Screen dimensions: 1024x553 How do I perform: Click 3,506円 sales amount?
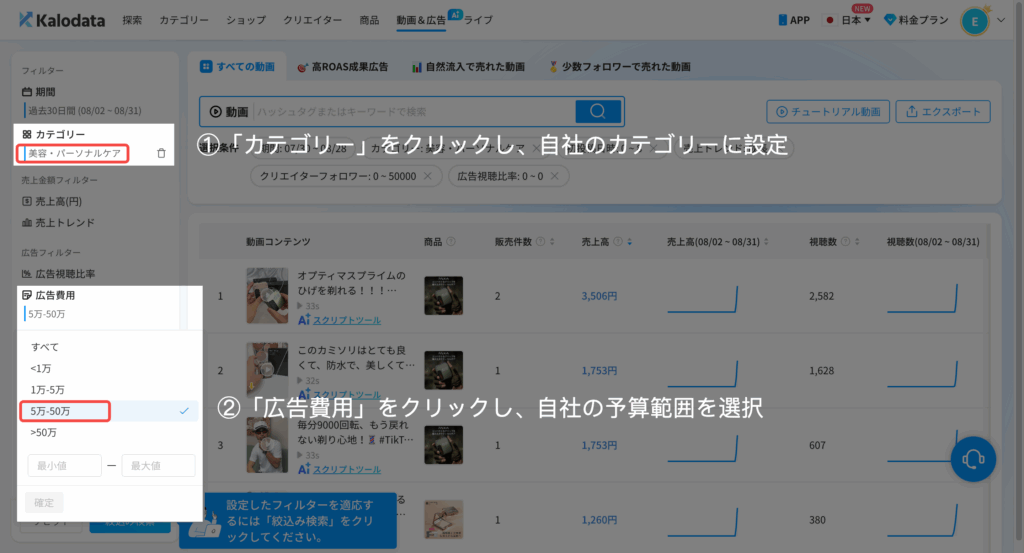[599, 296]
